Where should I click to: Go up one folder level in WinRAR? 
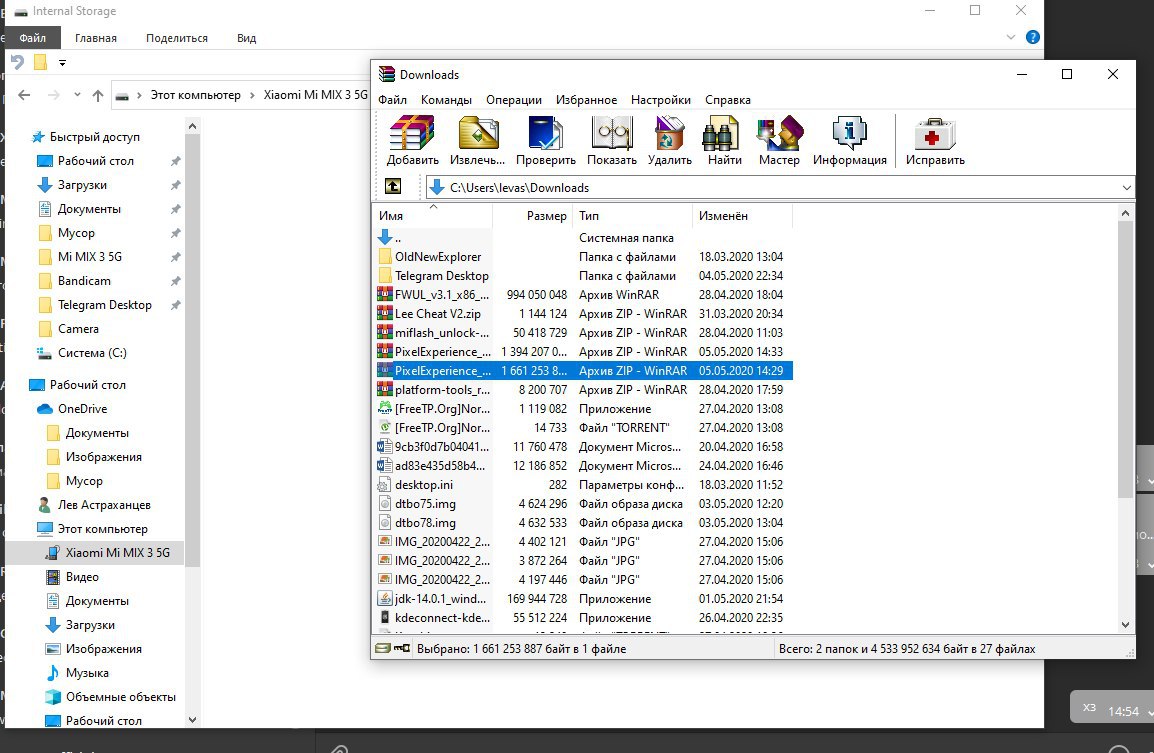[393, 186]
